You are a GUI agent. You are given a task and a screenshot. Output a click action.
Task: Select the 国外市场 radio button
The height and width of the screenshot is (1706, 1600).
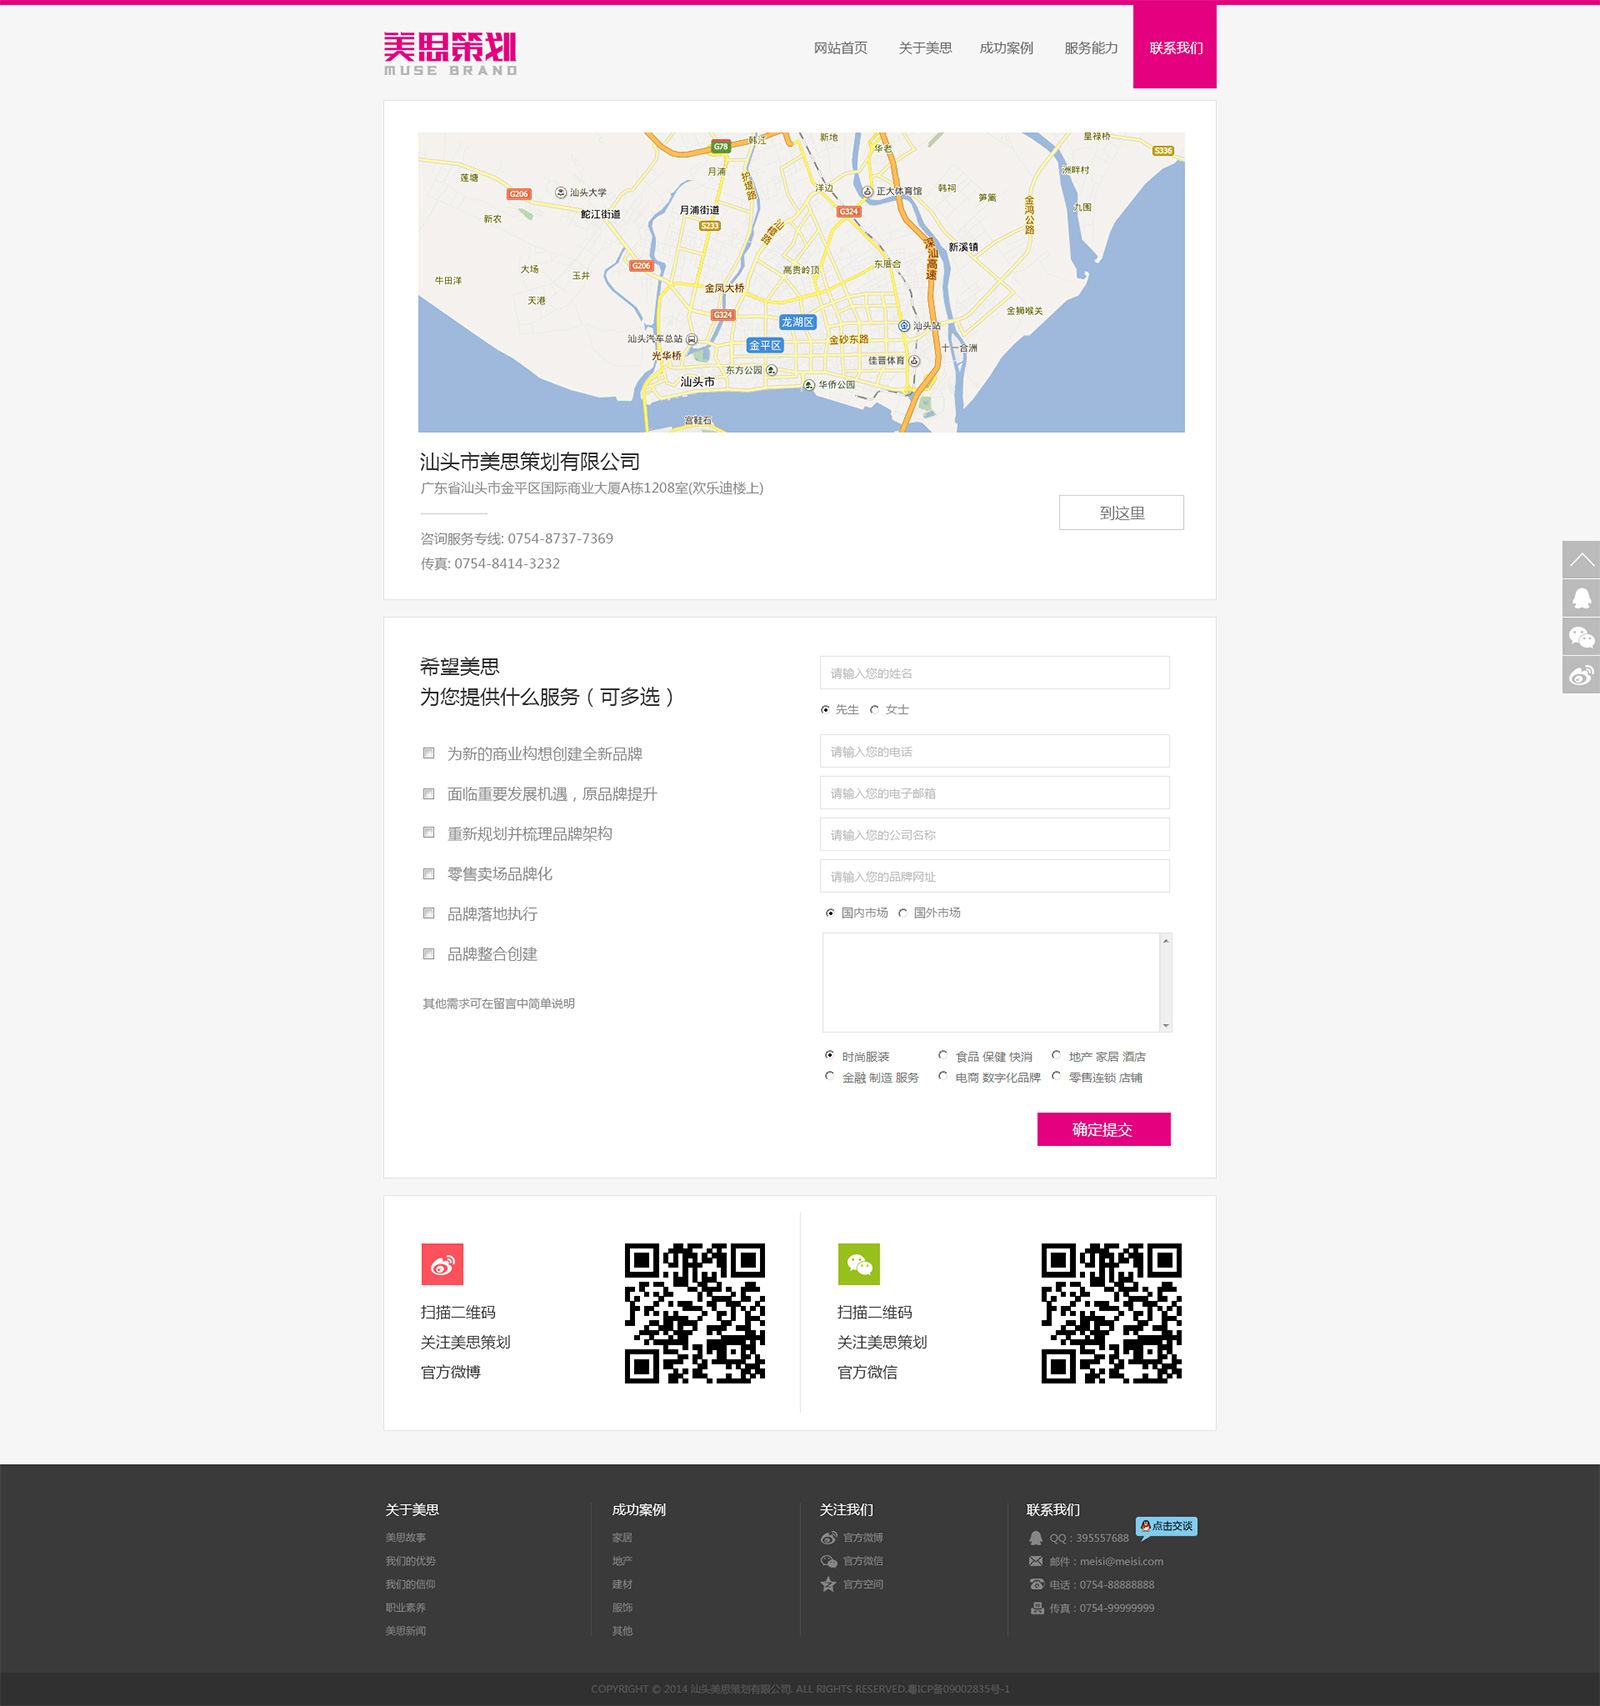click(903, 913)
